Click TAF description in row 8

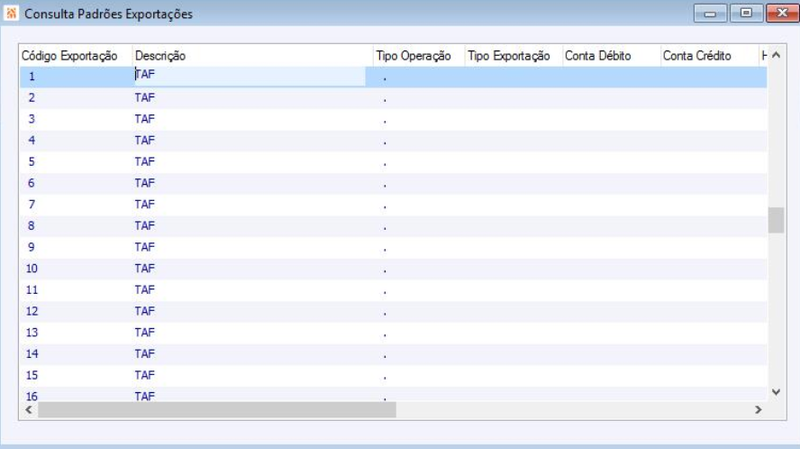click(x=145, y=226)
